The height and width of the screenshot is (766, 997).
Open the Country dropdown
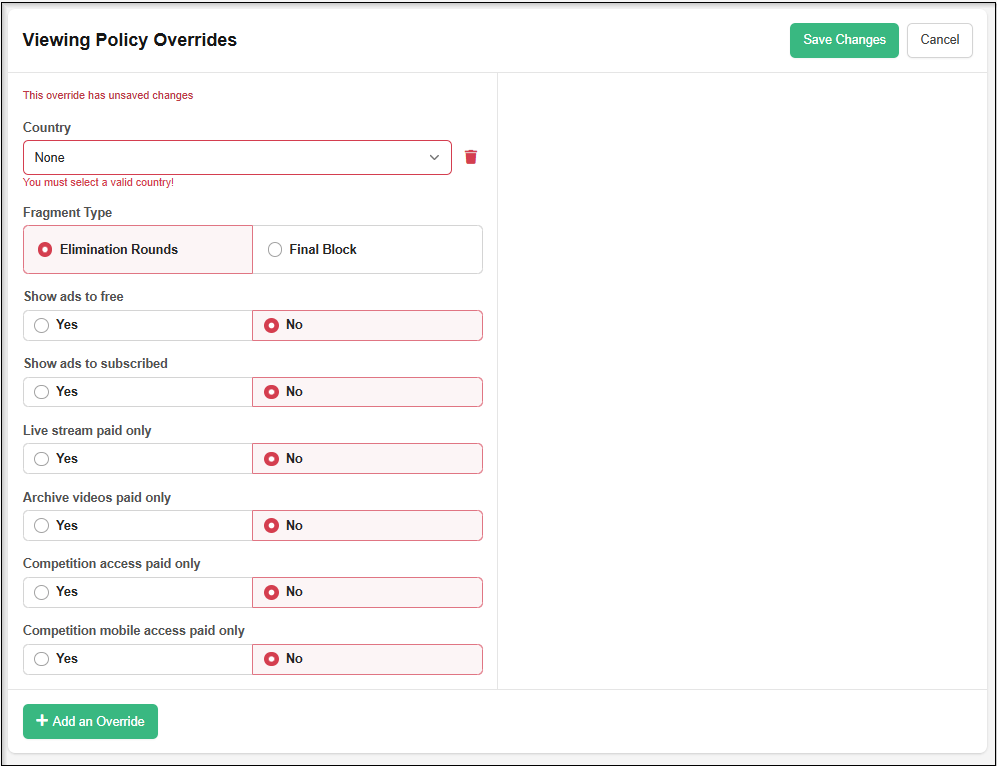(x=237, y=157)
